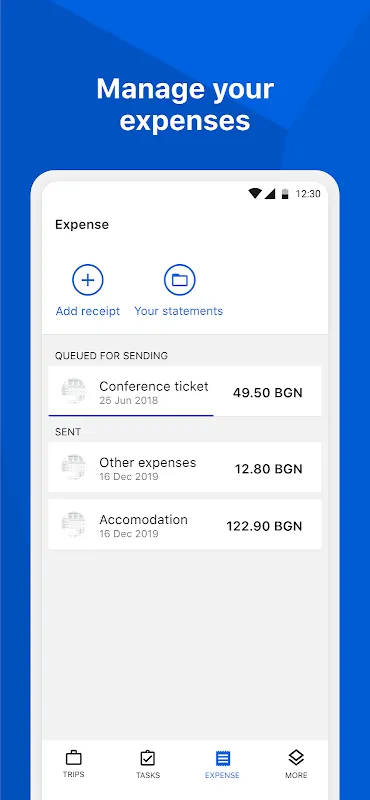Select the MORE tab label

(x=296, y=775)
